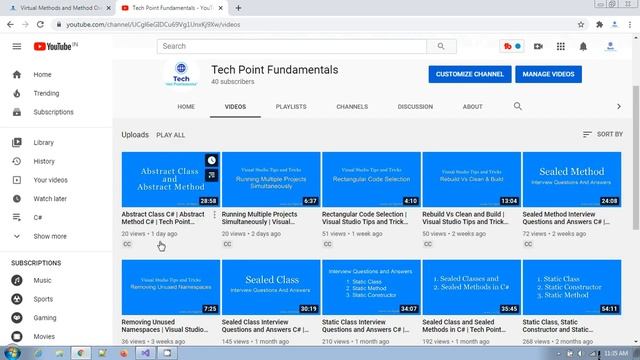Image resolution: width=640 pixels, height=360 pixels.
Task: Open the browser extensions puzzle icon
Action: coord(599,24)
